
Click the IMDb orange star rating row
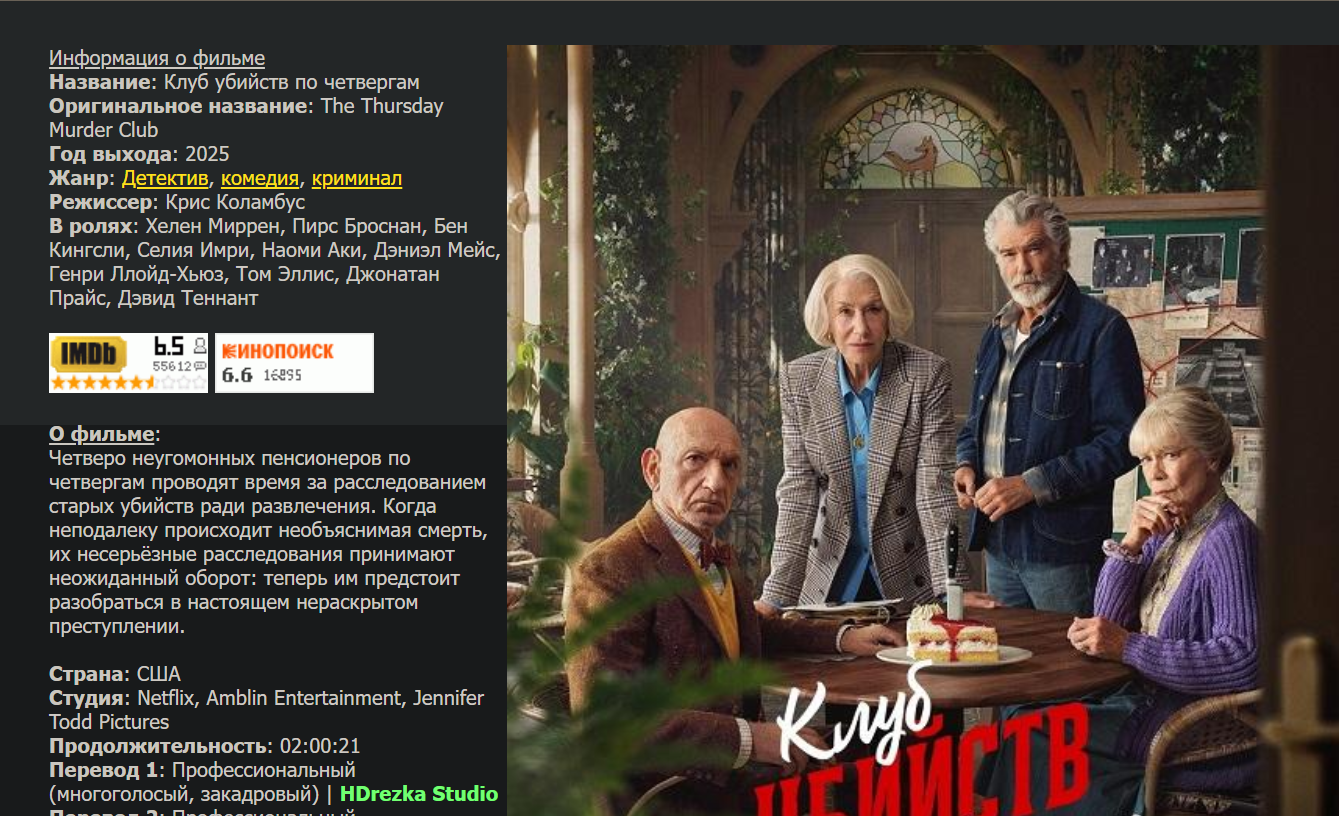pos(128,382)
